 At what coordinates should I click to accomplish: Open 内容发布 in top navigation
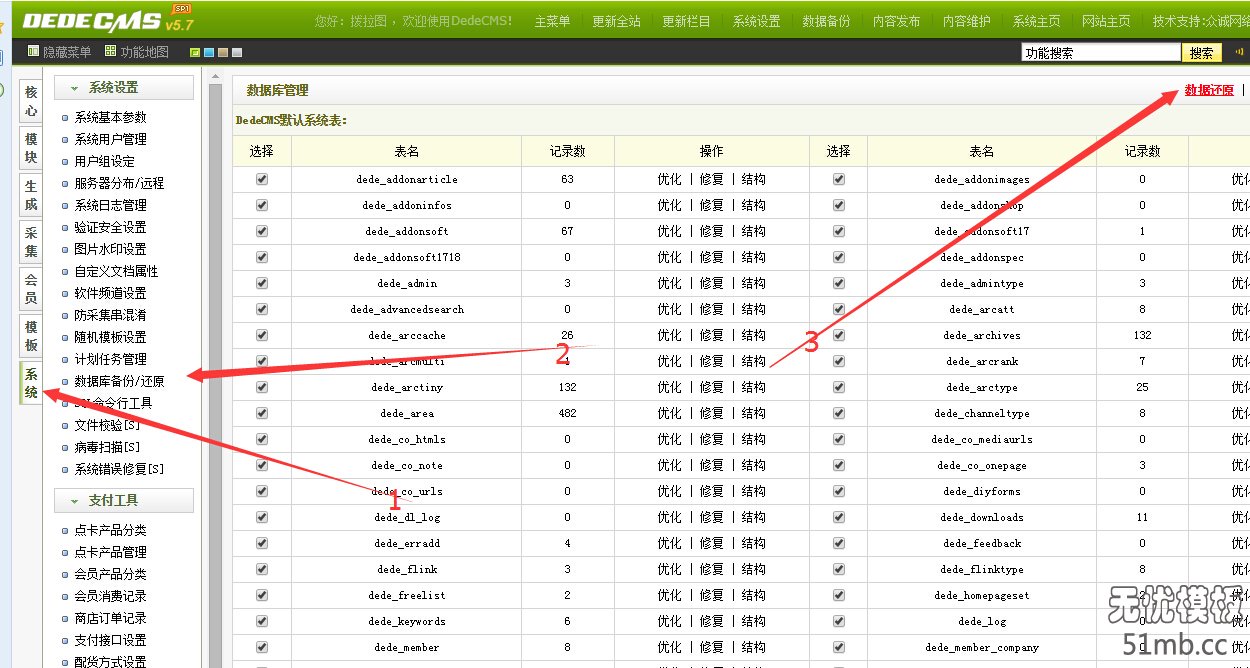coord(896,21)
